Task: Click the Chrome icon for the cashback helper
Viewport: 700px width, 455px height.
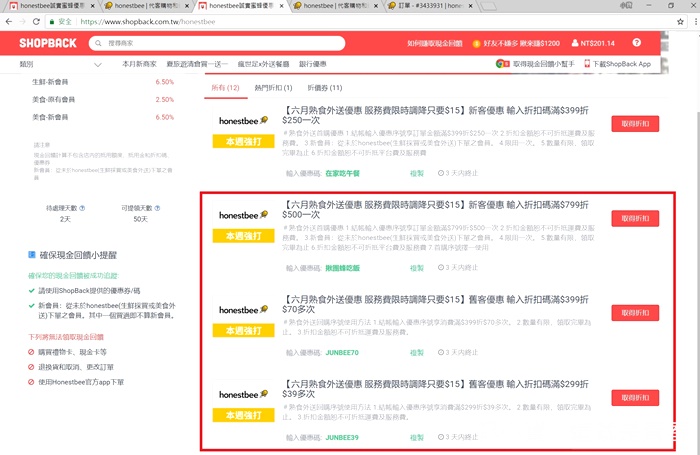Action: pos(500,63)
